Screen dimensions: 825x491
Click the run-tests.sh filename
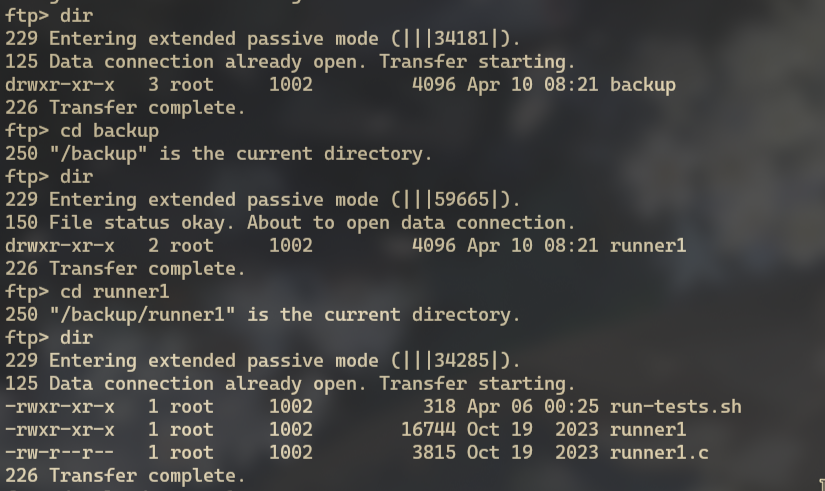click(x=676, y=407)
